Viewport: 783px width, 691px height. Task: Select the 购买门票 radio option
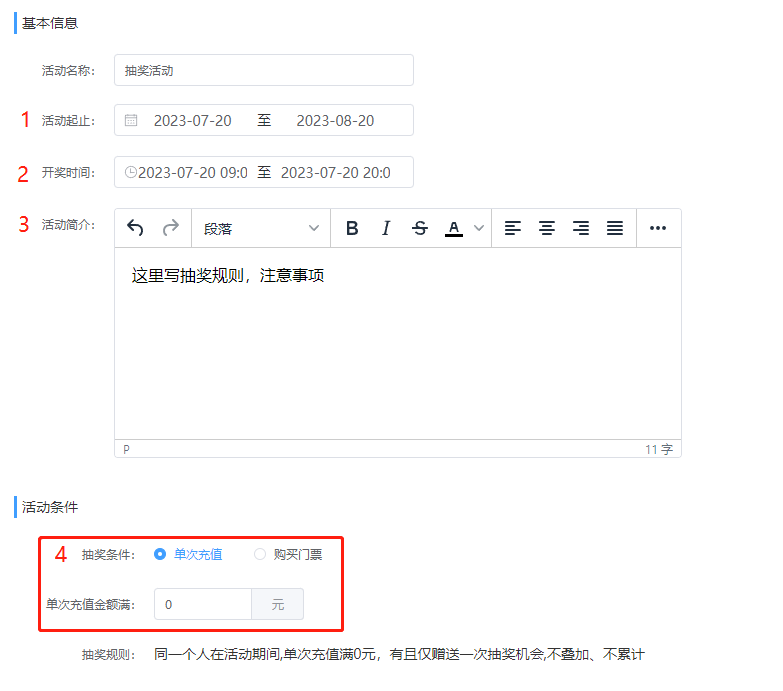(260, 554)
